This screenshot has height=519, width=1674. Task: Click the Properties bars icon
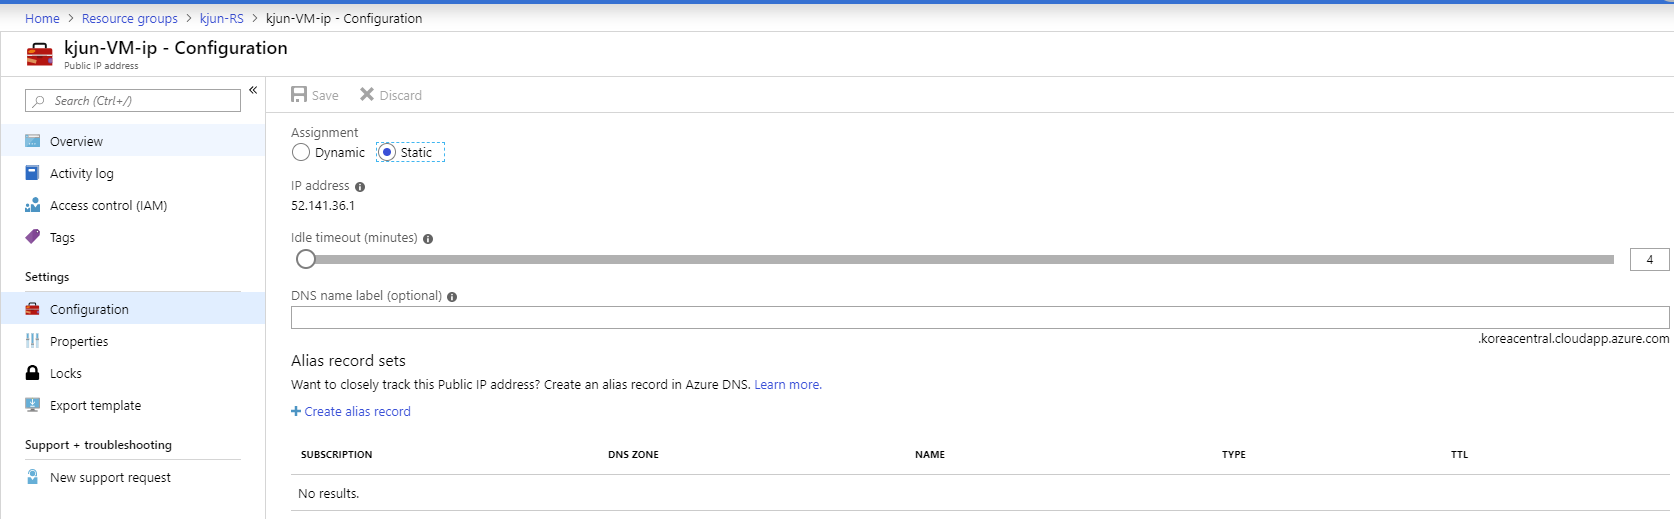(x=32, y=341)
